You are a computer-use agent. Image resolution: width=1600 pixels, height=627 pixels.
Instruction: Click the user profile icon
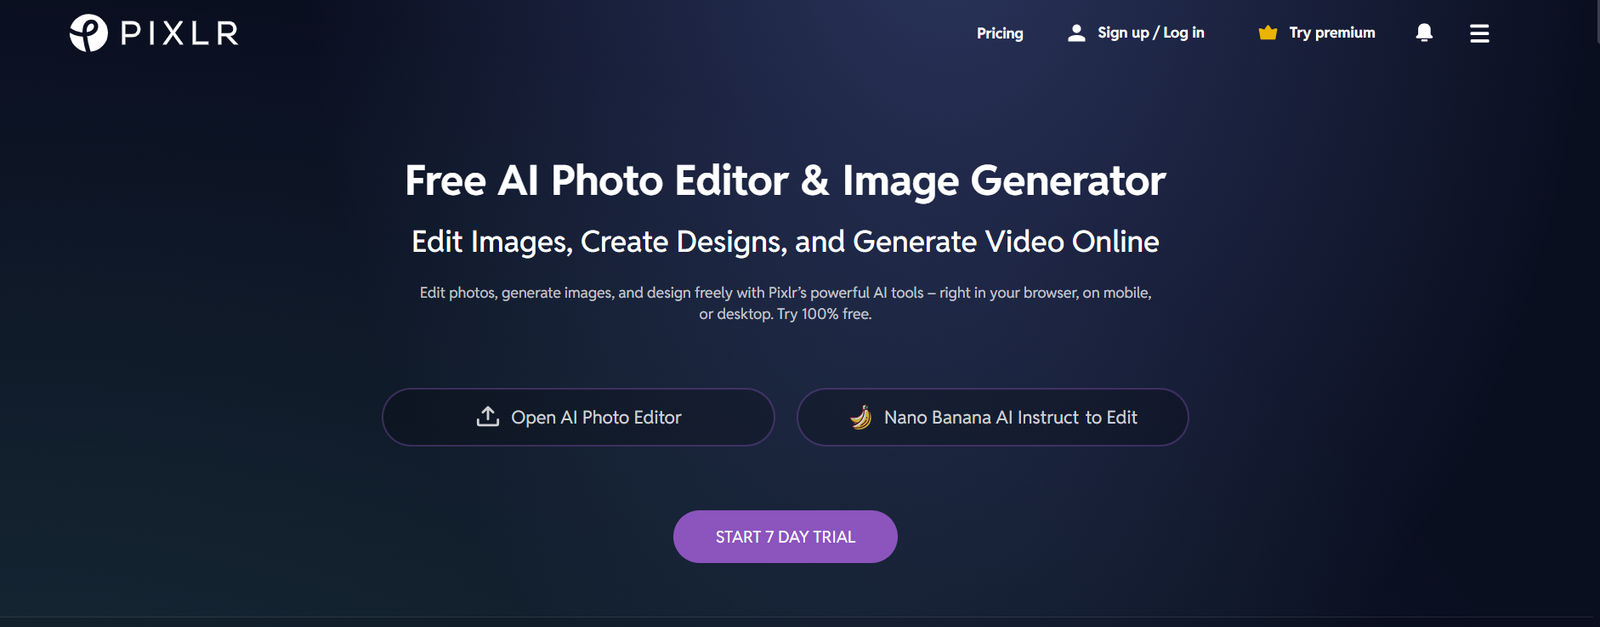pos(1076,33)
